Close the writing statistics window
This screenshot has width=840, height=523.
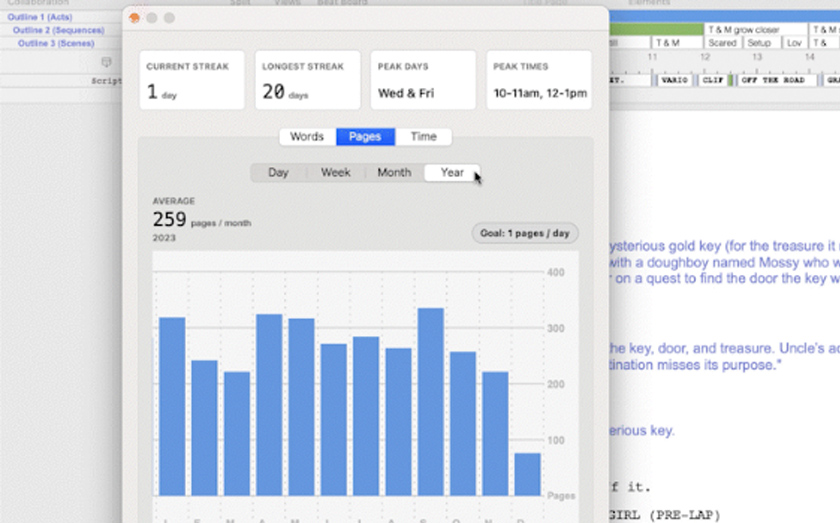pyautogui.click(x=135, y=18)
